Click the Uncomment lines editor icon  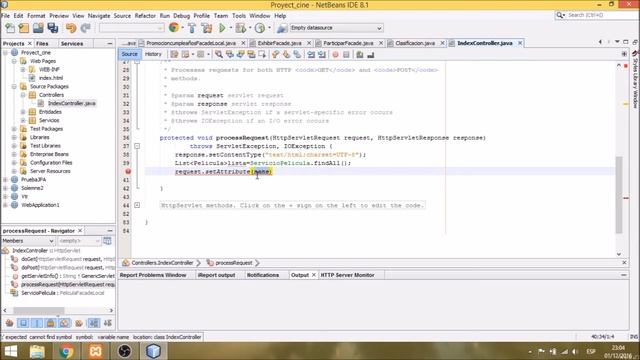point(371,54)
